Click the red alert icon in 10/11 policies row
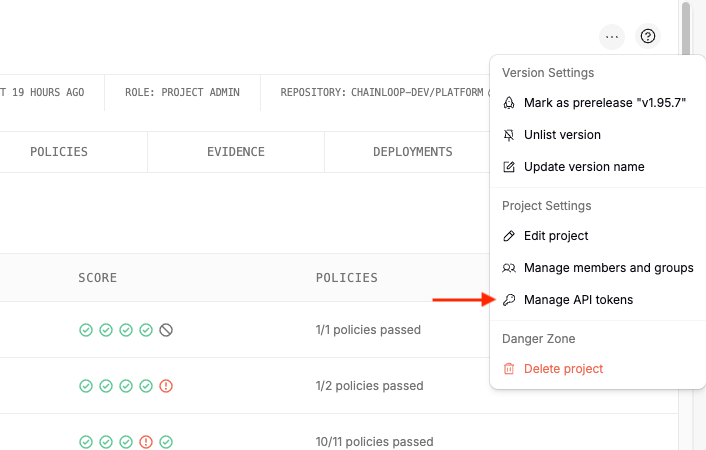Viewport: 706px width, 450px height. pyautogui.click(x=146, y=442)
